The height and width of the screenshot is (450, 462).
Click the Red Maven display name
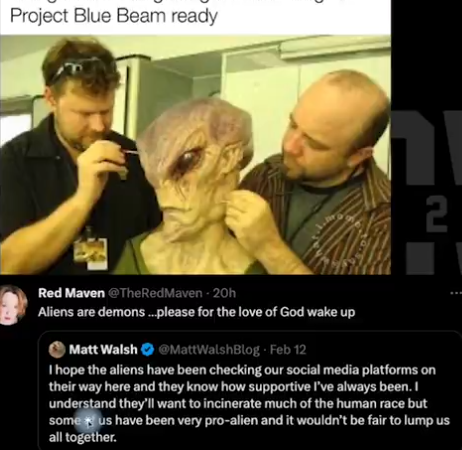tap(71, 293)
